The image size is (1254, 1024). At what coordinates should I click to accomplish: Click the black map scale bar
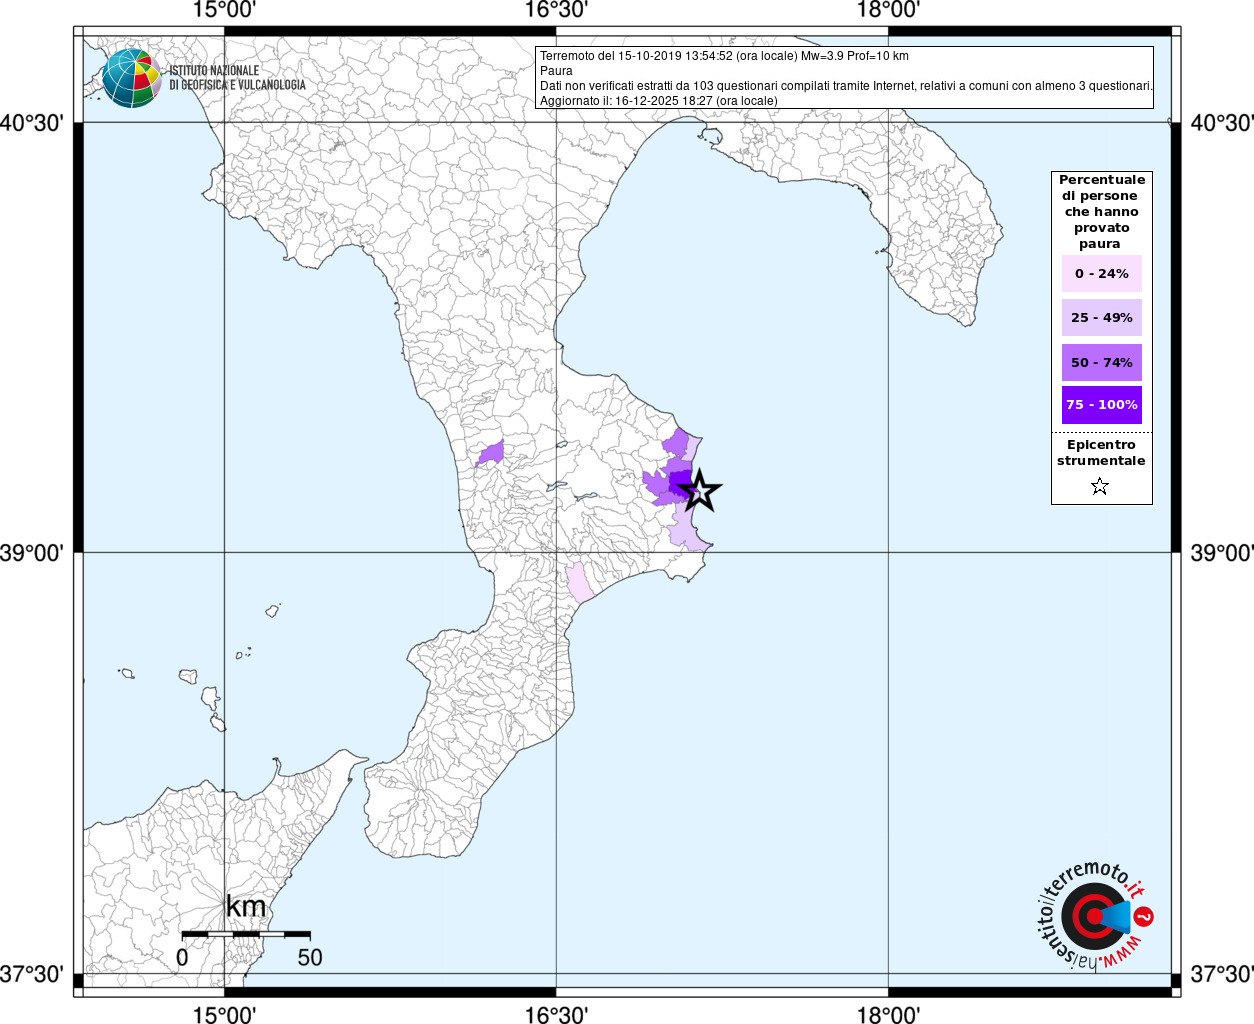(246, 934)
